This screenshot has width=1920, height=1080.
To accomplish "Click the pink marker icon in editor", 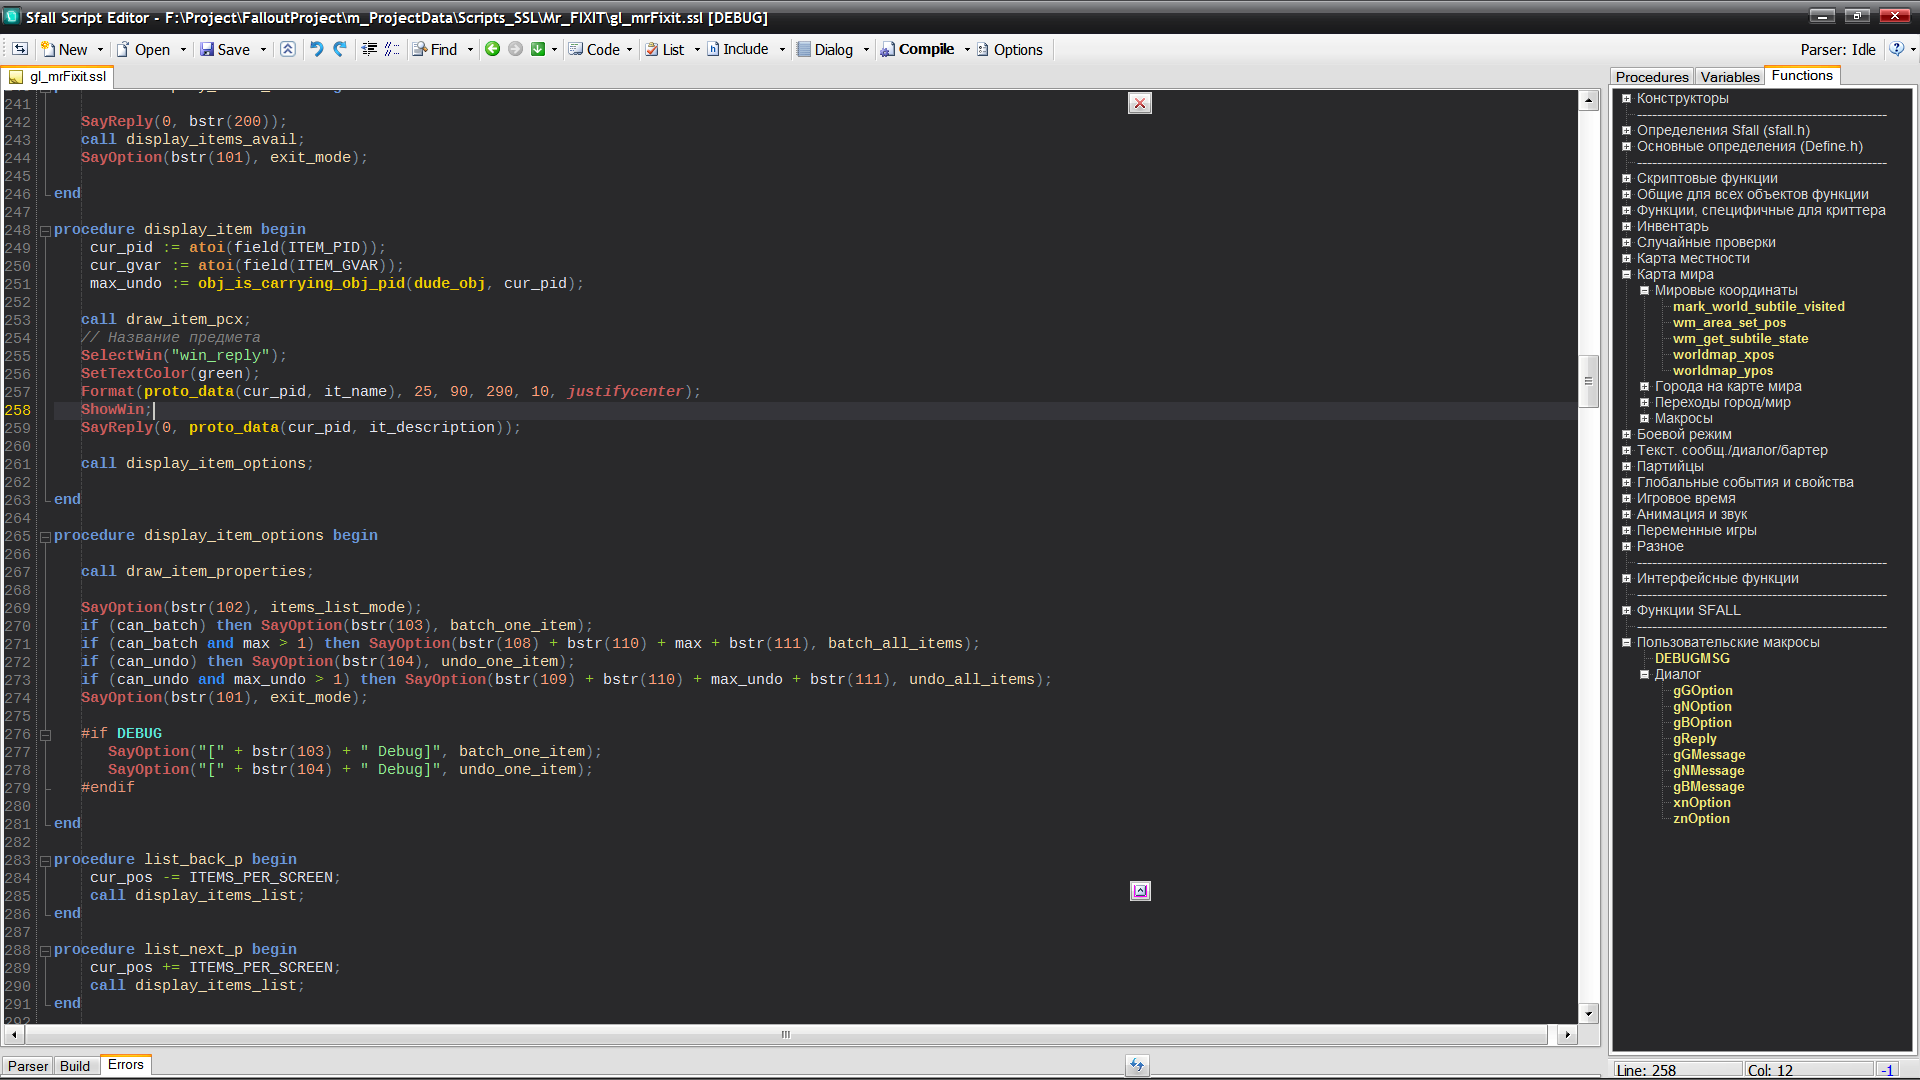I will [1140, 891].
